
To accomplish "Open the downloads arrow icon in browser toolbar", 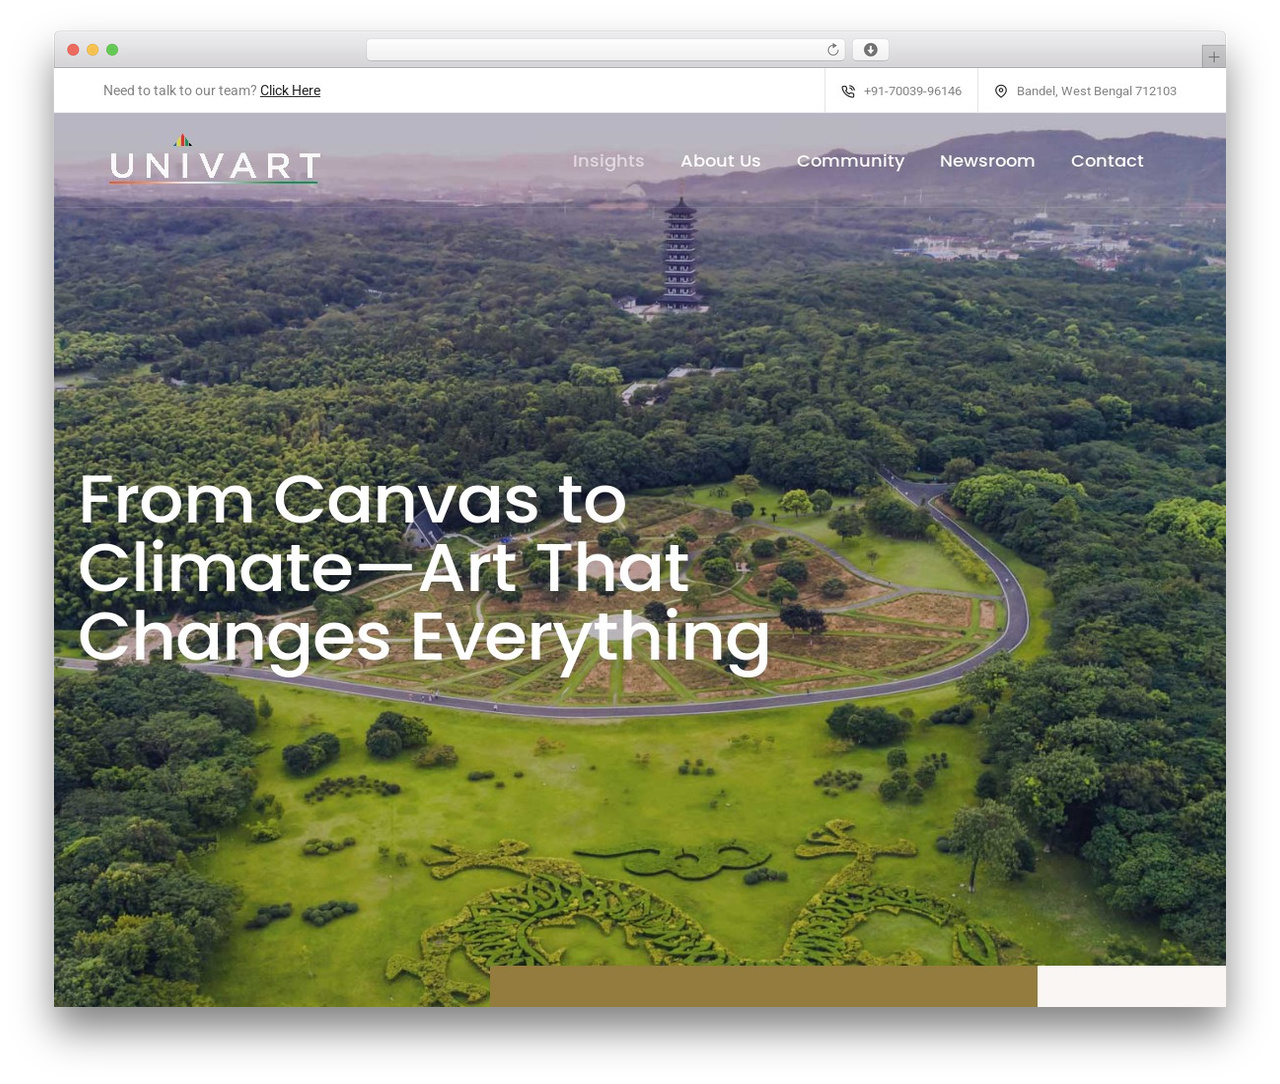I will click(x=871, y=50).
